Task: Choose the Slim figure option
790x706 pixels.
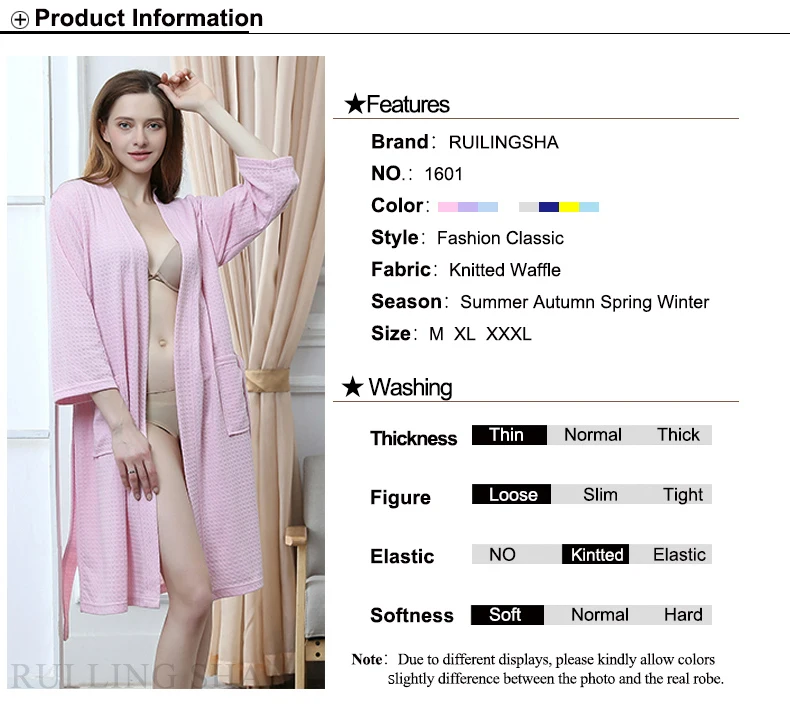Action: point(600,494)
